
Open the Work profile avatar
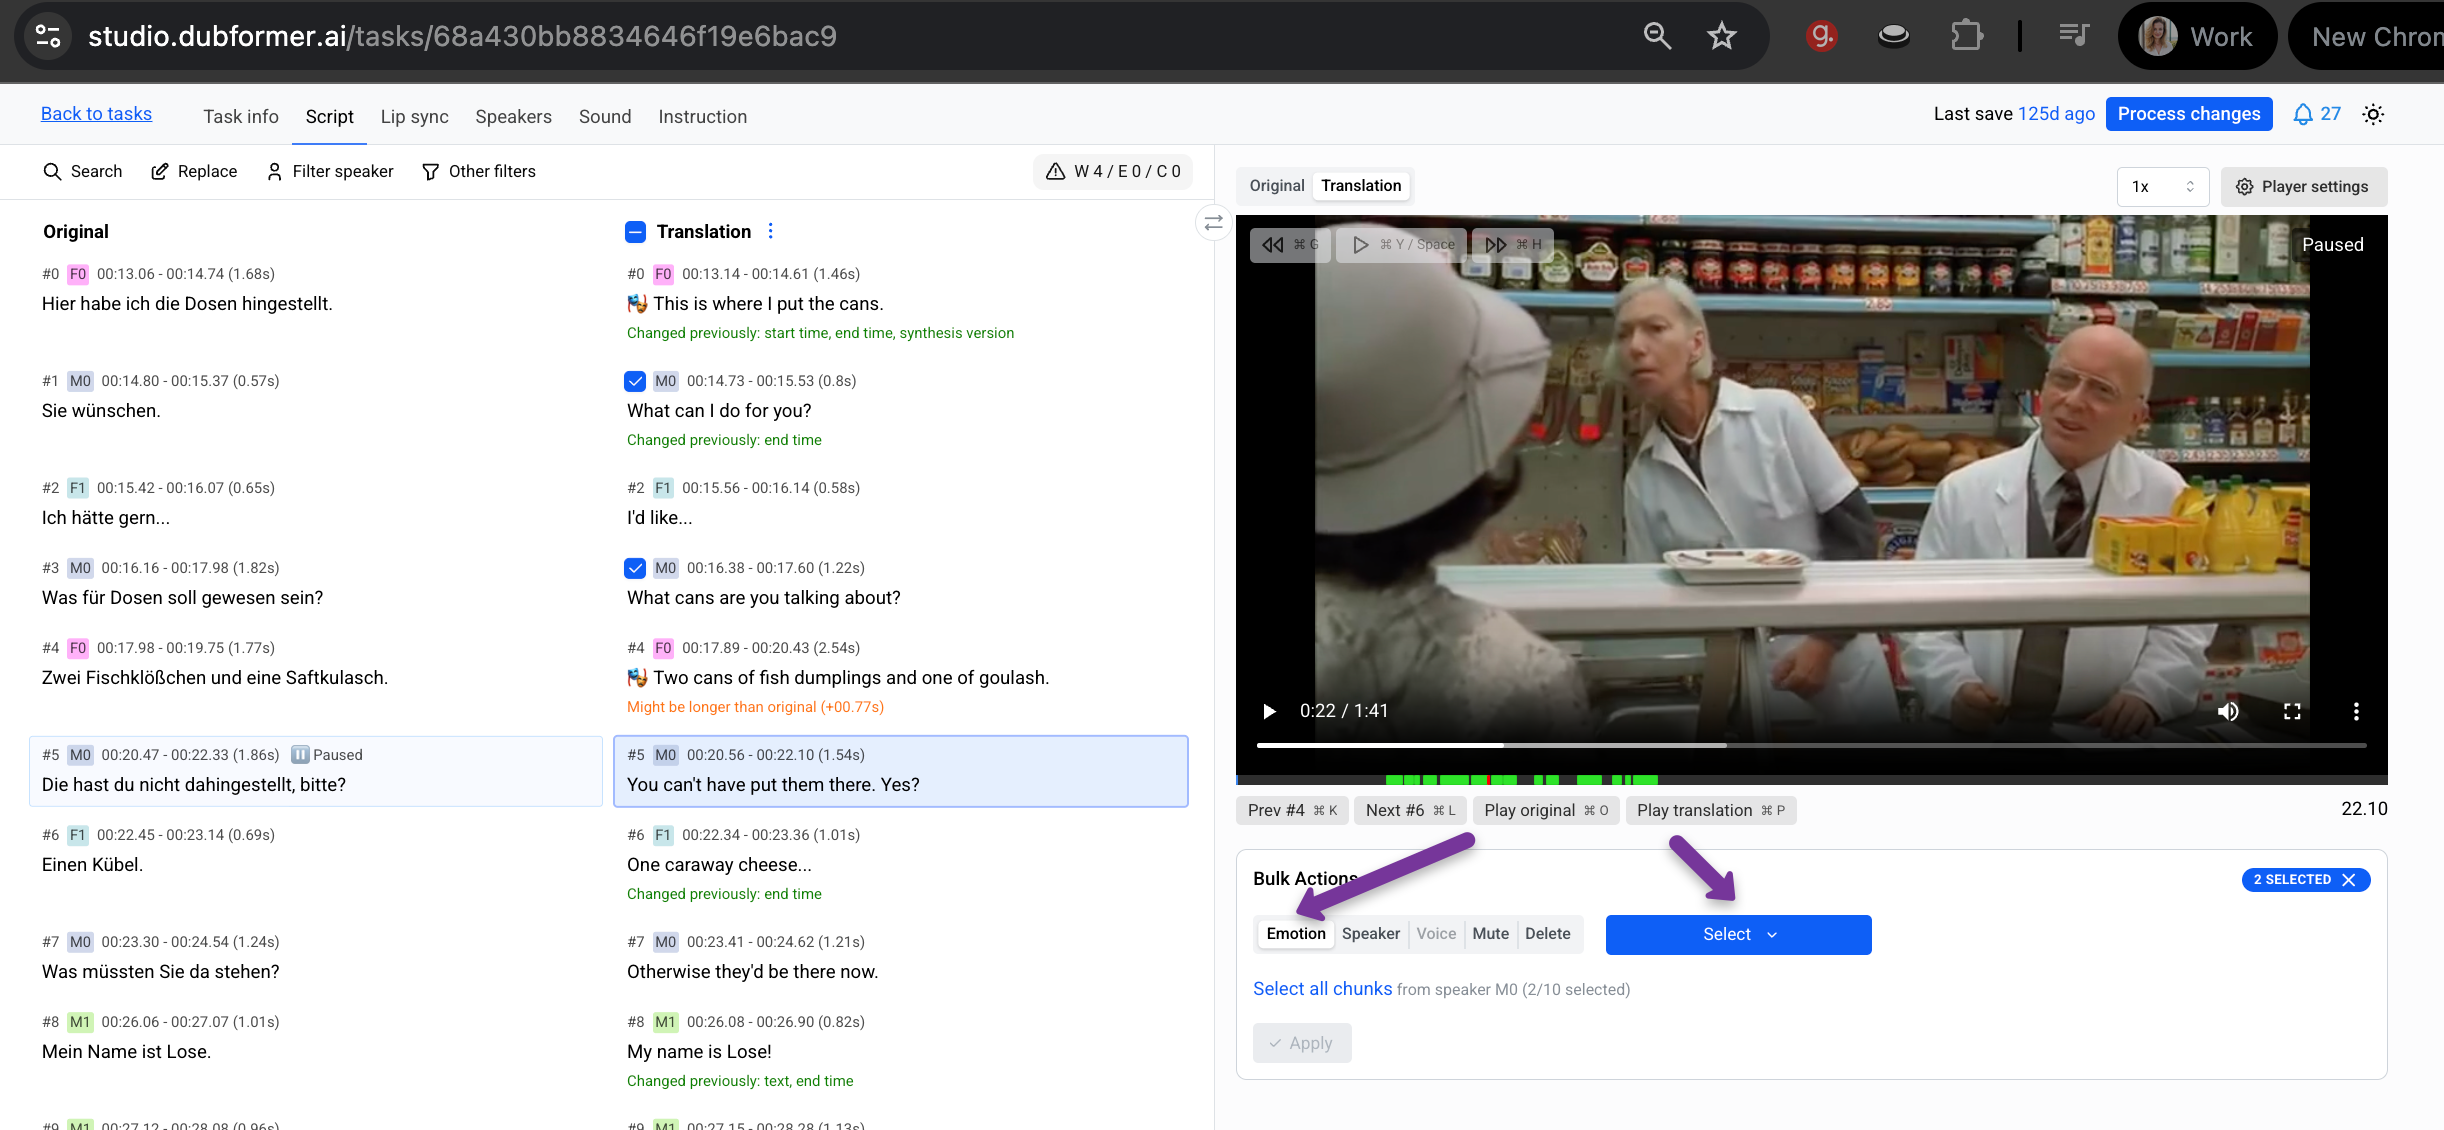coord(2157,36)
